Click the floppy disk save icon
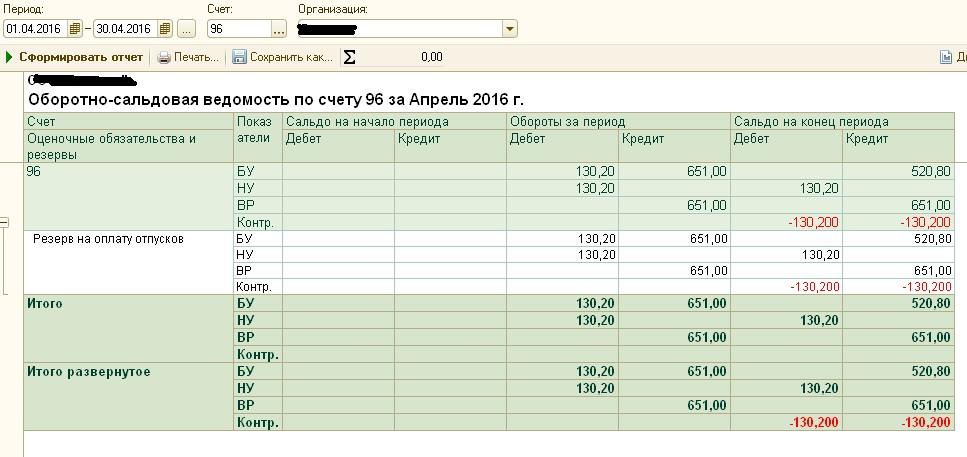The height and width of the screenshot is (457, 967). pos(240,58)
